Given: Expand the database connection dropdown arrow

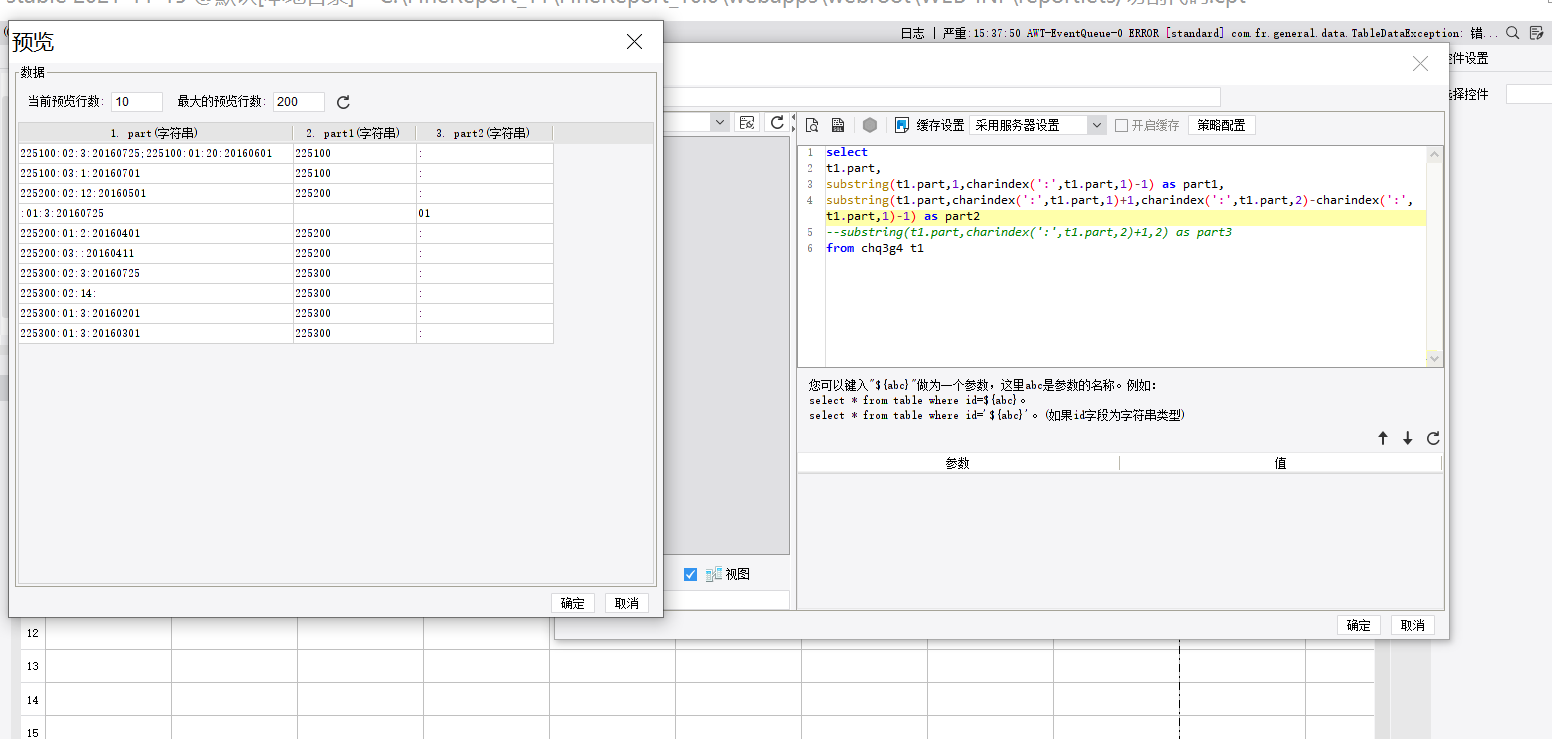Looking at the screenshot, I should (720, 122).
